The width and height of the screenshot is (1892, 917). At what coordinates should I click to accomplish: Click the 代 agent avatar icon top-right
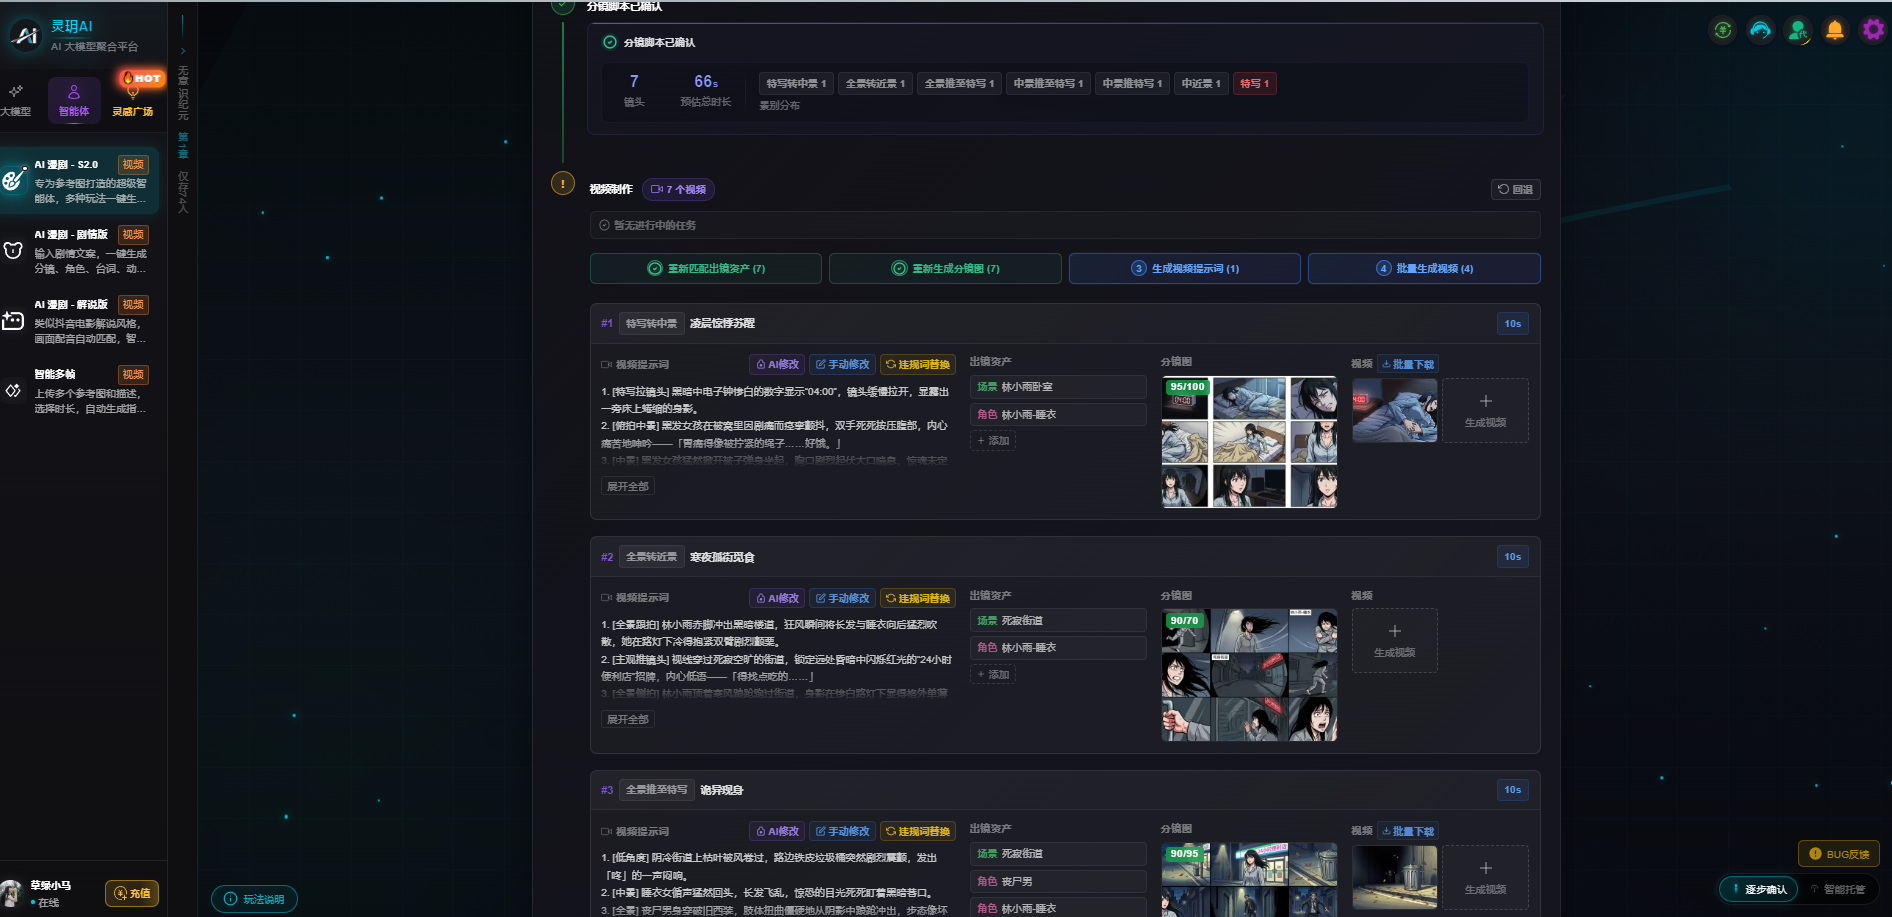(1797, 29)
